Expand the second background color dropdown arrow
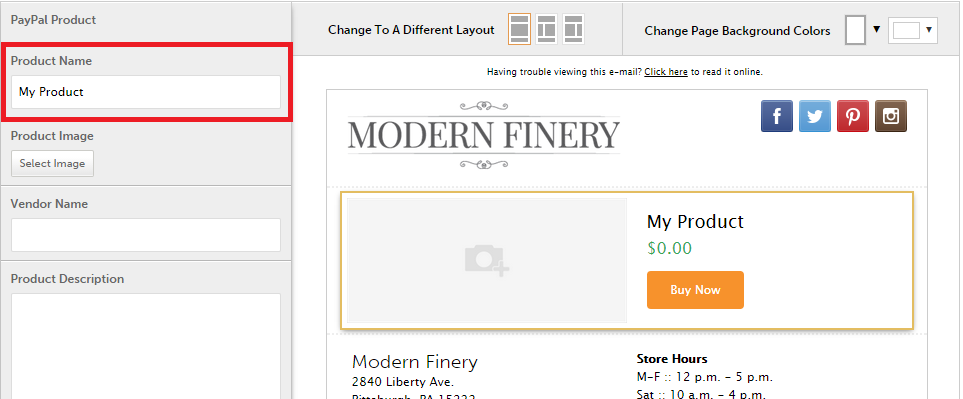 929,29
